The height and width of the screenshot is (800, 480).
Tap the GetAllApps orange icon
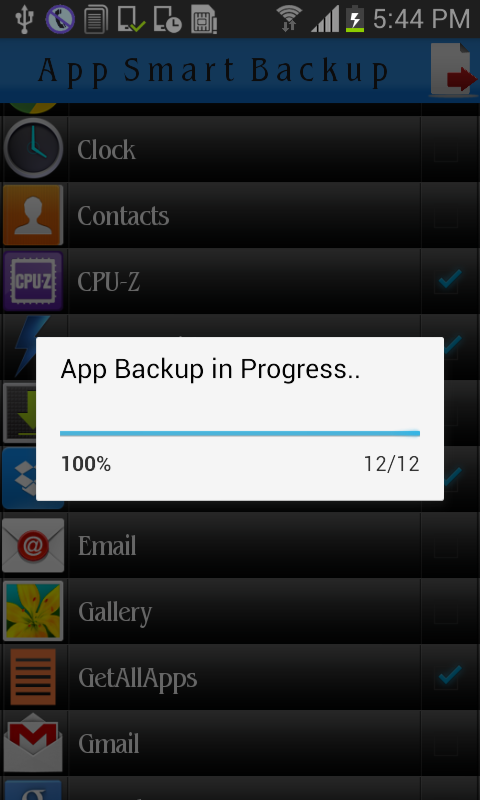33,677
